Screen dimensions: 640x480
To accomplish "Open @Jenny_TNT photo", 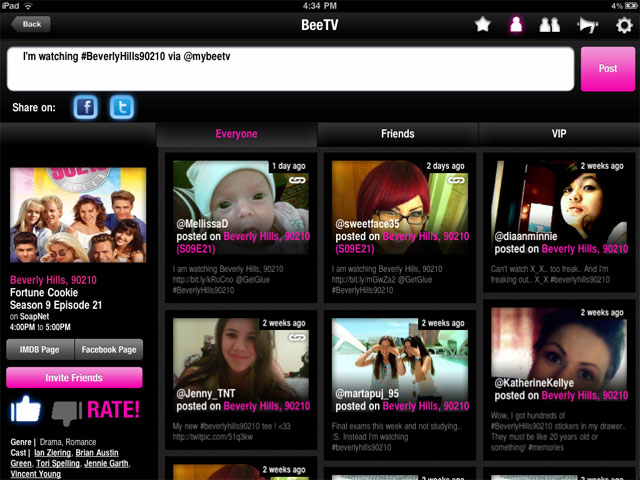I will [x=241, y=365].
